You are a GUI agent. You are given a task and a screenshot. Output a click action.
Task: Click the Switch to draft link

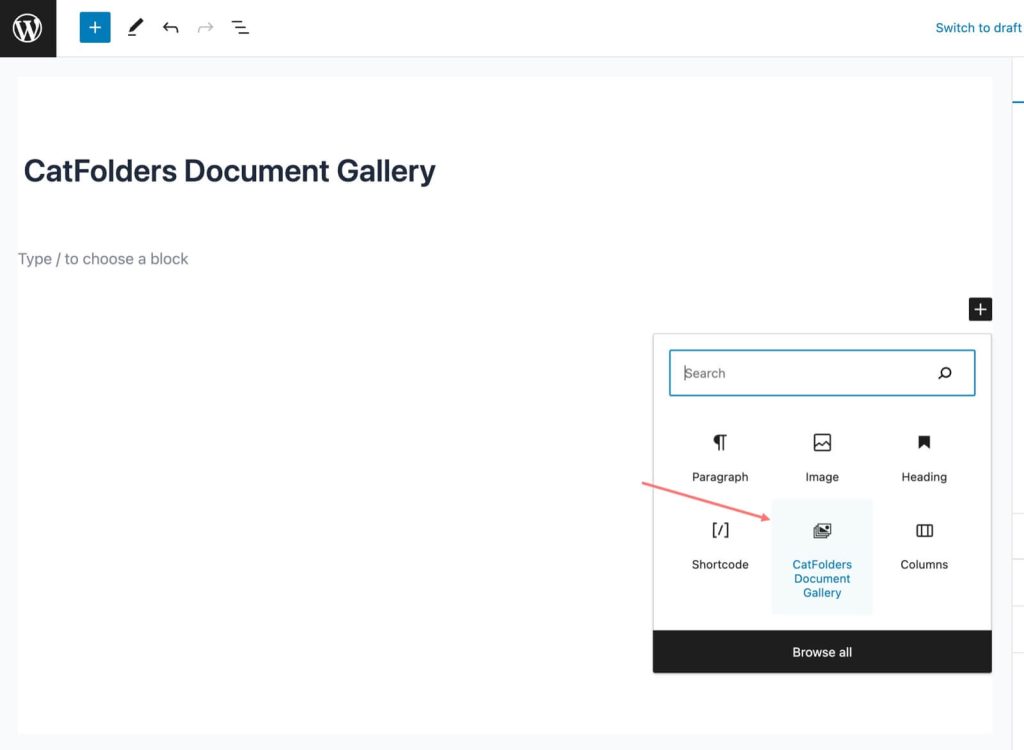pyautogui.click(x=977, y=27)
